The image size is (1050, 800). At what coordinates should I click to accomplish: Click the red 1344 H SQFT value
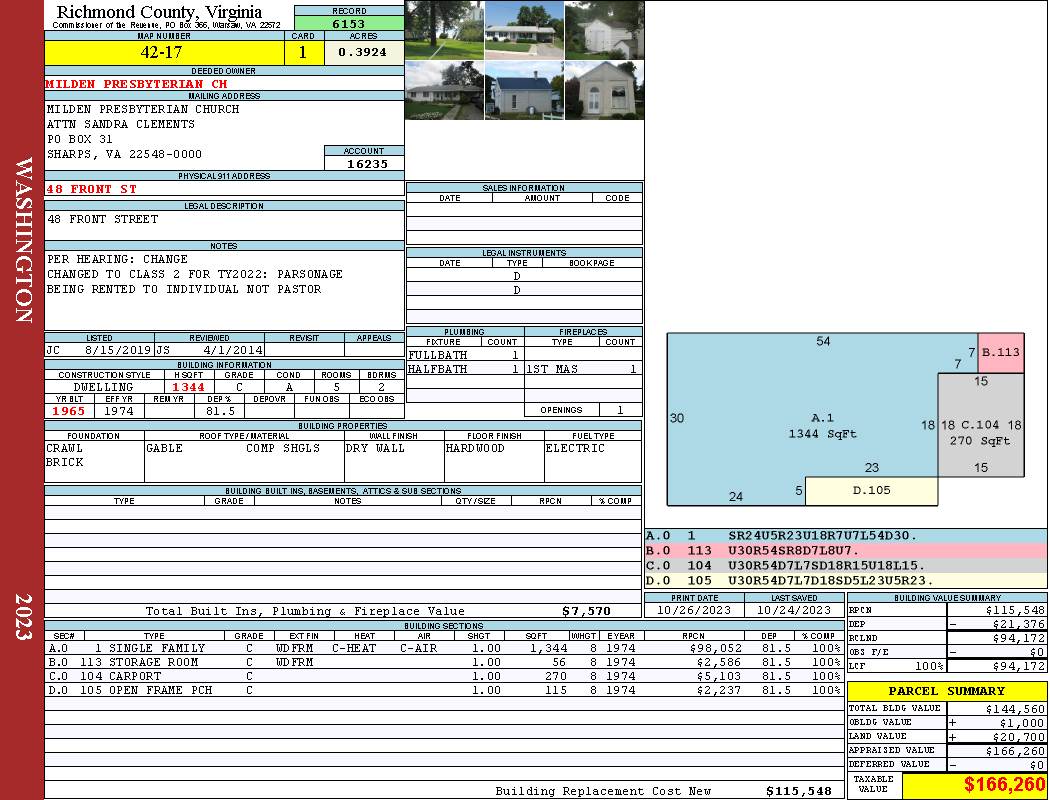[188, 387]
